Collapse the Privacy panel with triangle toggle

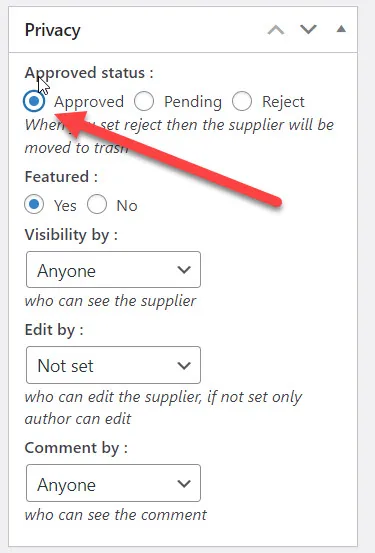tap(341, 29)
